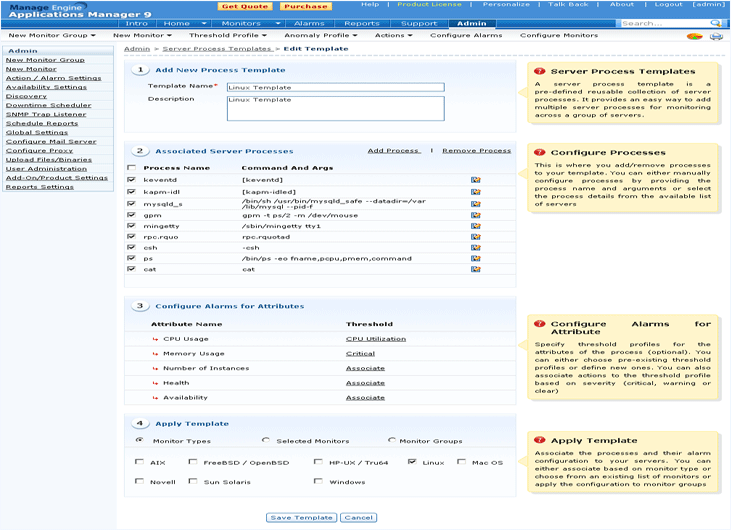The width and height of the screenshot is (731, 530).
Task: Switch to the Intro tab
Action: click(137, 23)
